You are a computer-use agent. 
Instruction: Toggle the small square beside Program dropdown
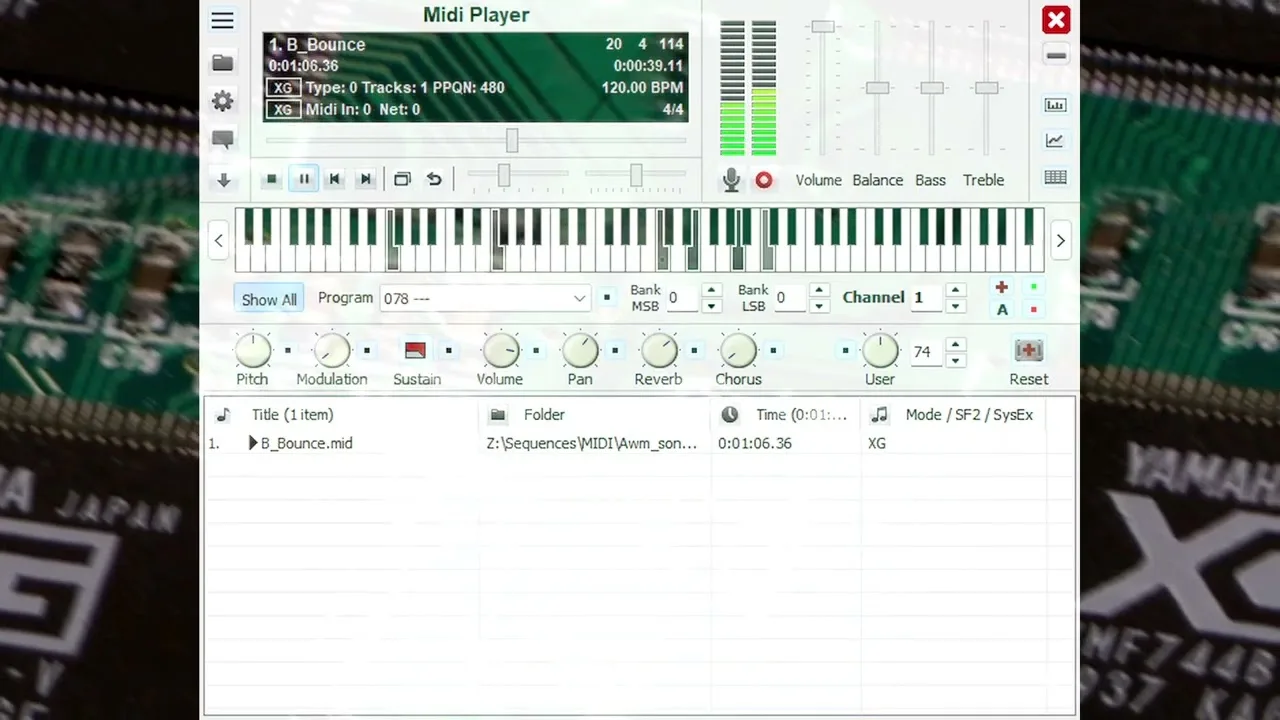[x=607, y=298]
